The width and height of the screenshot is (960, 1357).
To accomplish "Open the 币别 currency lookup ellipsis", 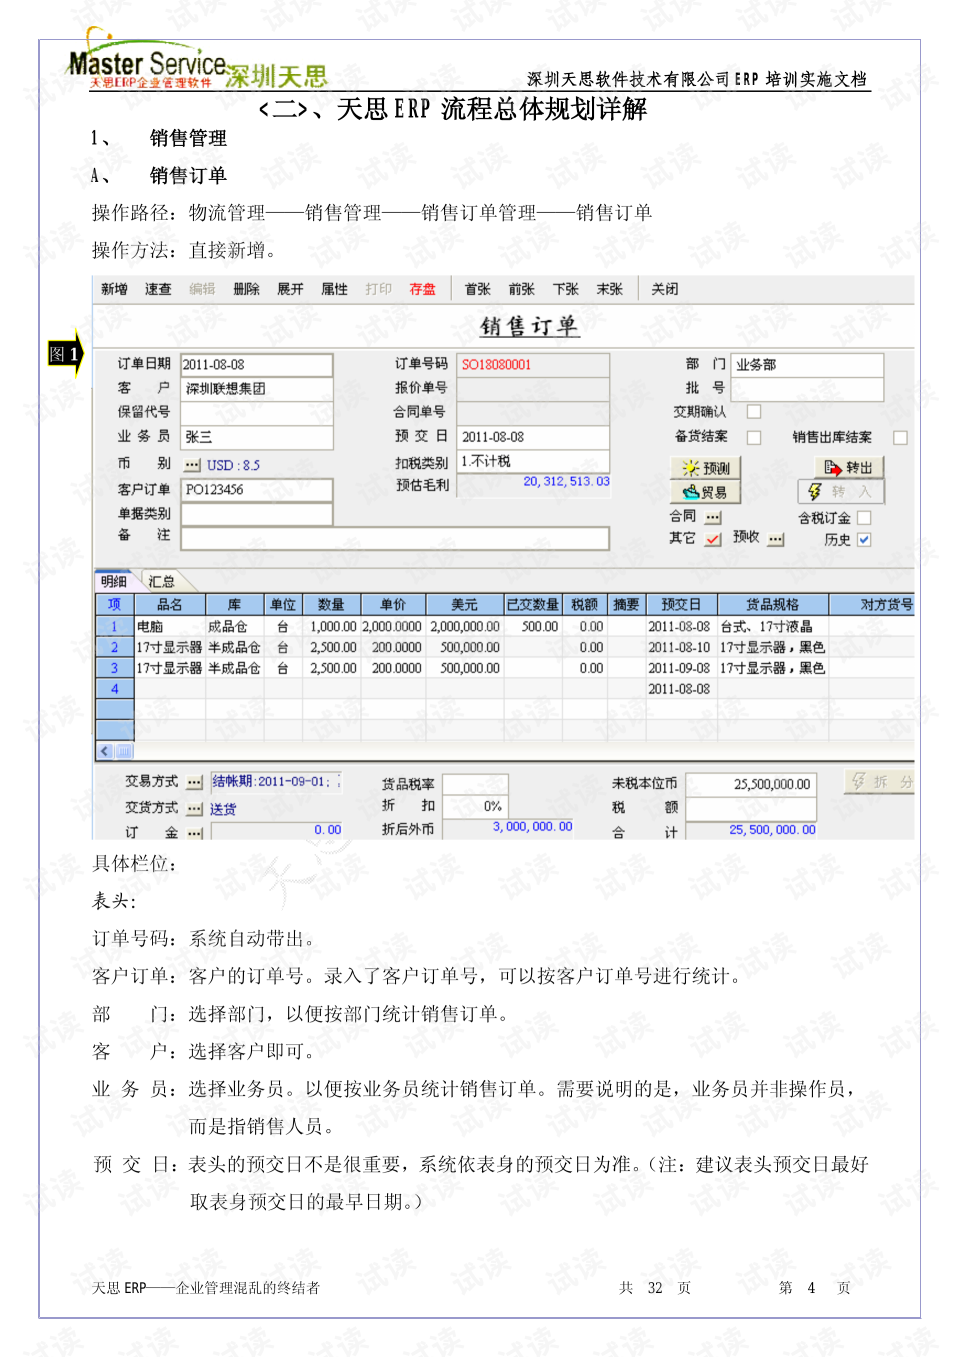I will point(193,464).
